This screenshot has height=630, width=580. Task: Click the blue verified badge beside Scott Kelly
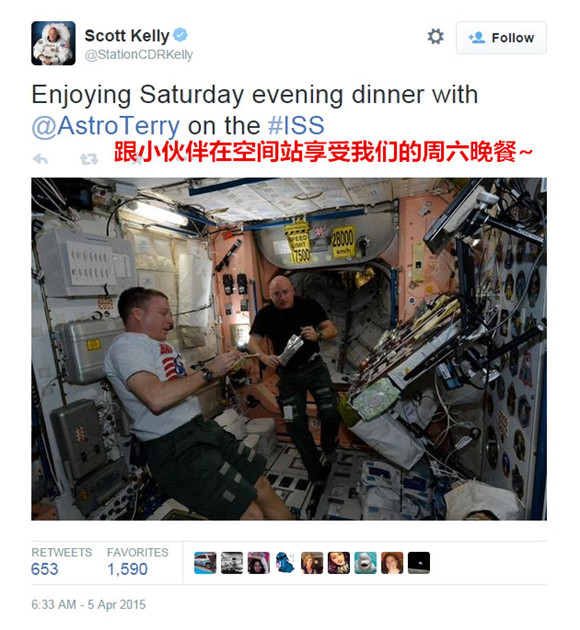pos(180,35)
